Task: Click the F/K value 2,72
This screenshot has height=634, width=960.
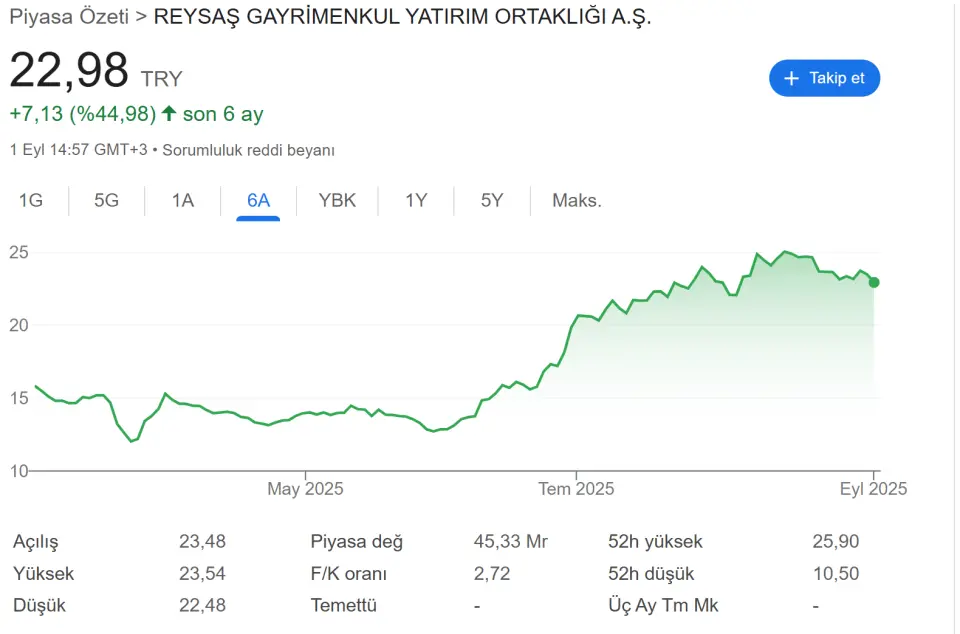Action: (x=492, y=573)
